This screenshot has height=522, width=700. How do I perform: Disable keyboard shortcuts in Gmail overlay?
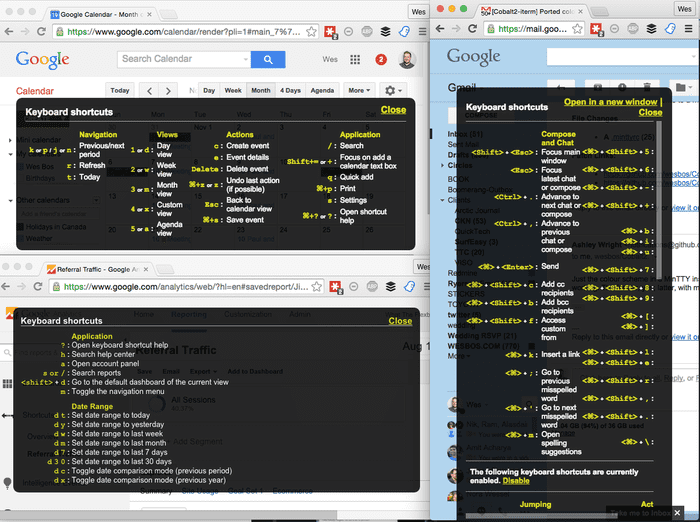(516, 481)
